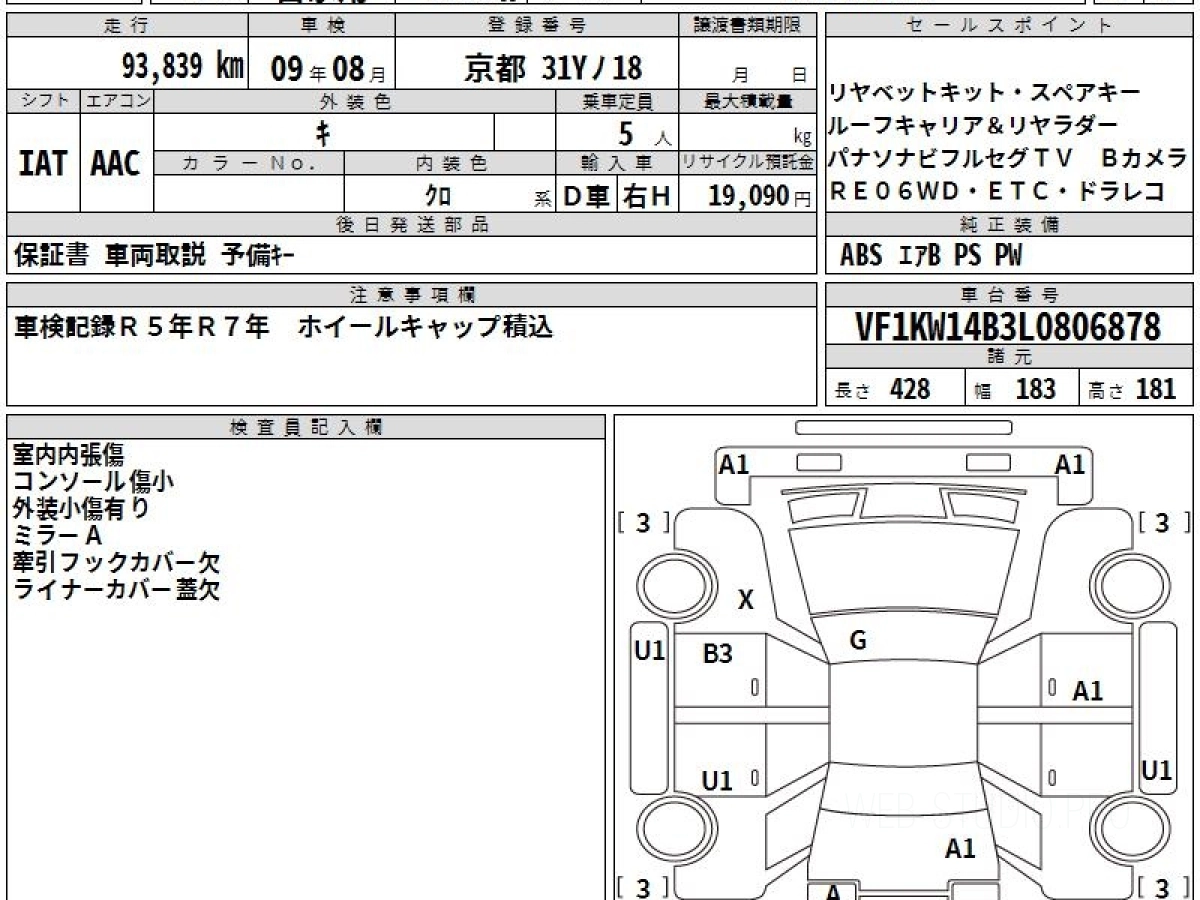Select the パナソナビフルセグTV Bカメラ line

point(1008,158)
